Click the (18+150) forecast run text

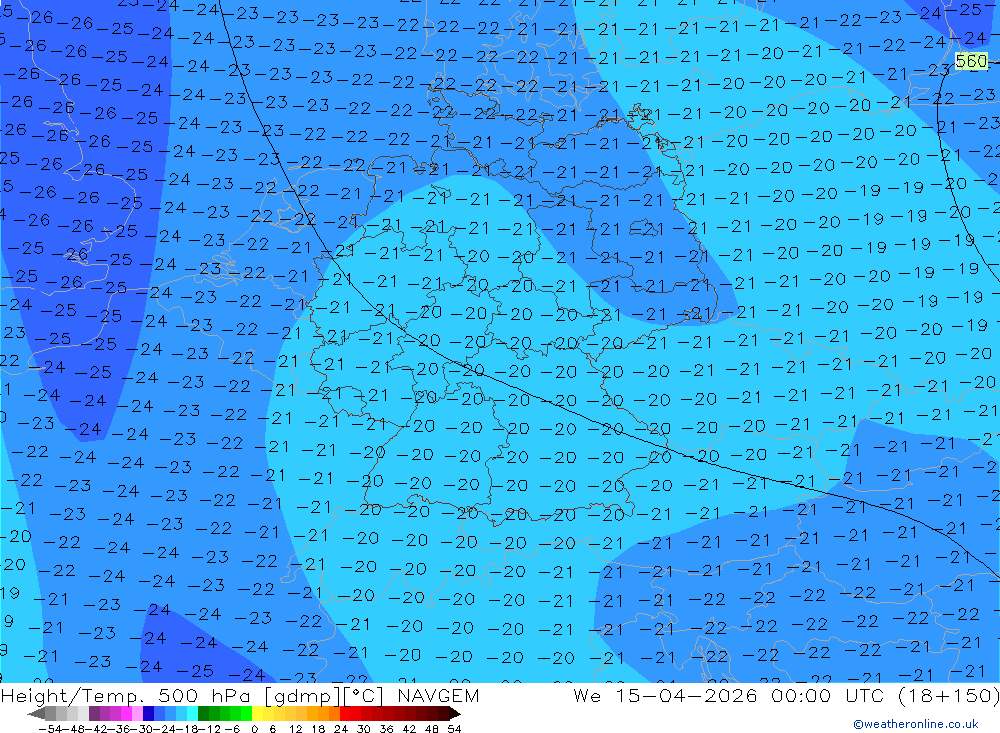coord(948,695)
